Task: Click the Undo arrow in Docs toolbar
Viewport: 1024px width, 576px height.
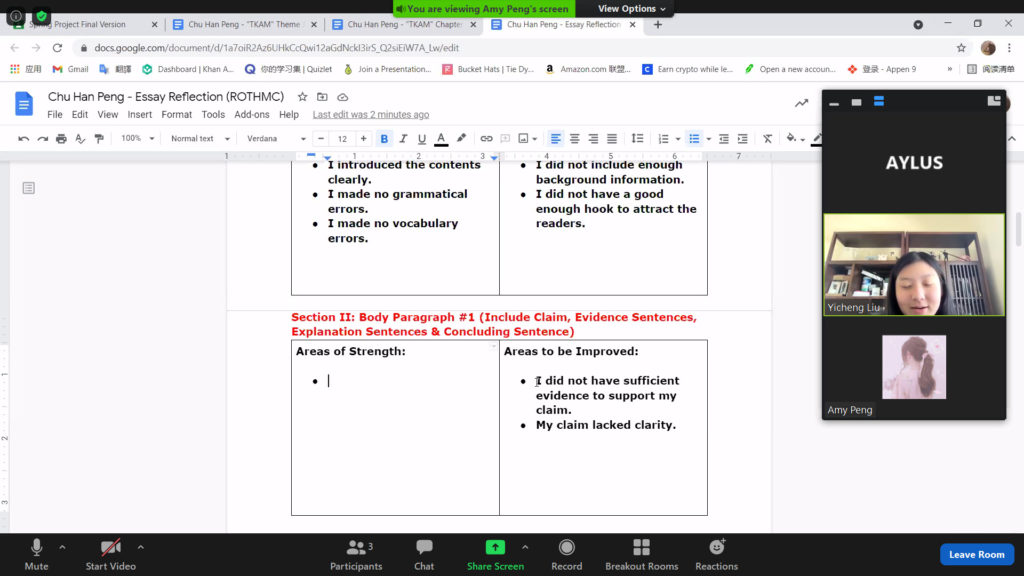Action: tap(24, 138)
